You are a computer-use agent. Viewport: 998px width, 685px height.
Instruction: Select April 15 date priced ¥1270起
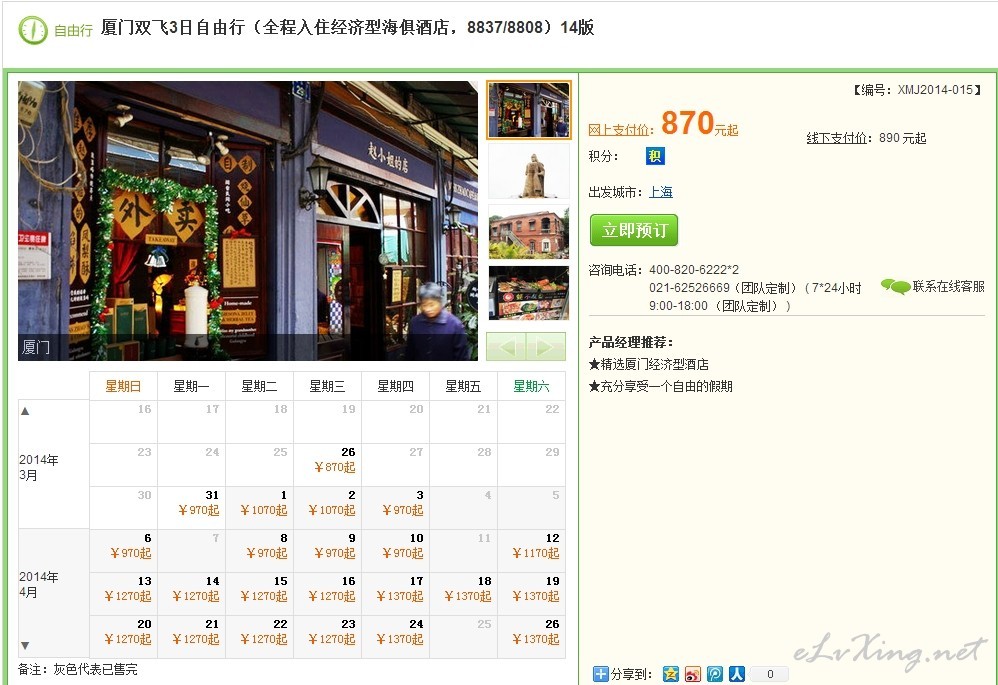[x=260, y=593]
